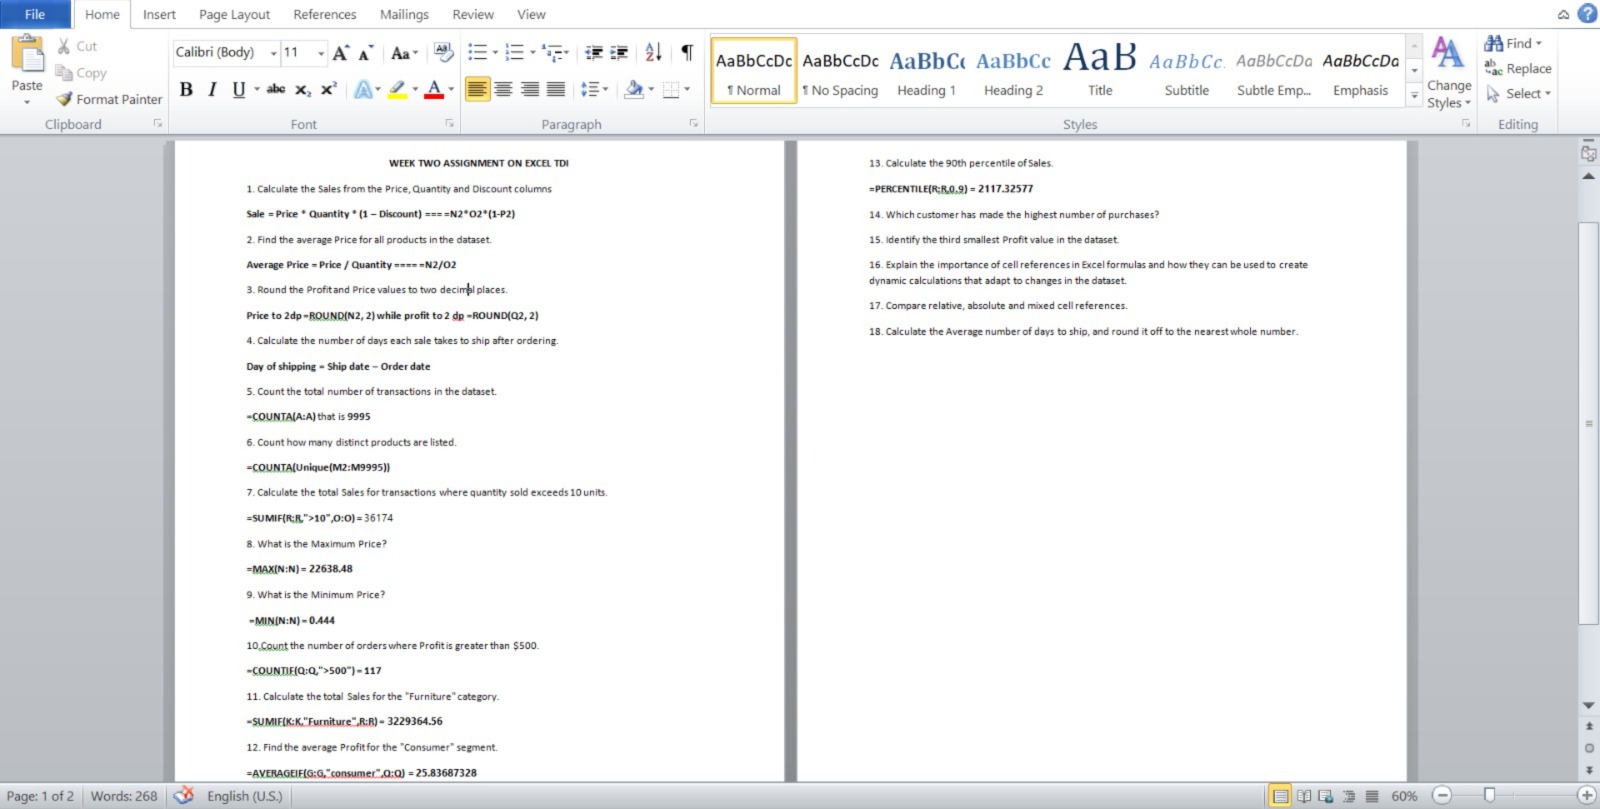Screen dimensions: 1600x809
Task: Click the Copy icon
Action: point(64,73)
